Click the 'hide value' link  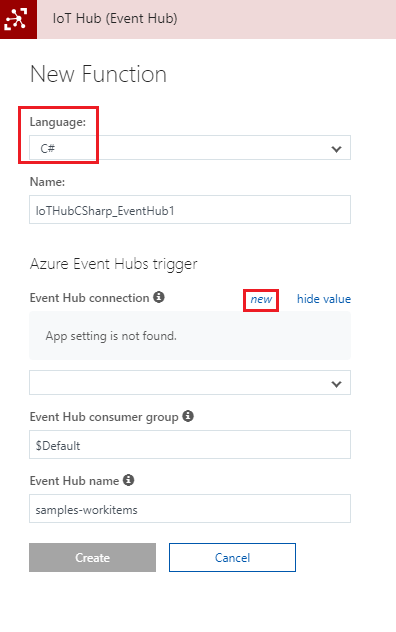324,299
